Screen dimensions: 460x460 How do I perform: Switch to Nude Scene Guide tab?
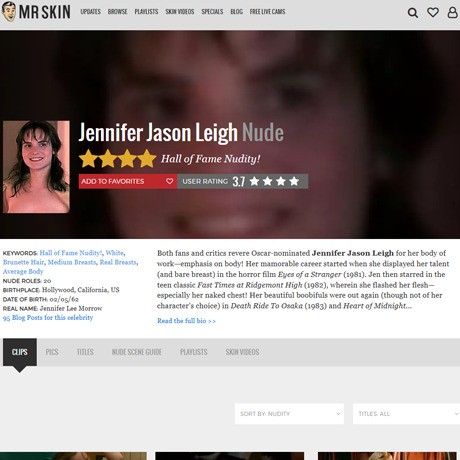tap(137, 352)
